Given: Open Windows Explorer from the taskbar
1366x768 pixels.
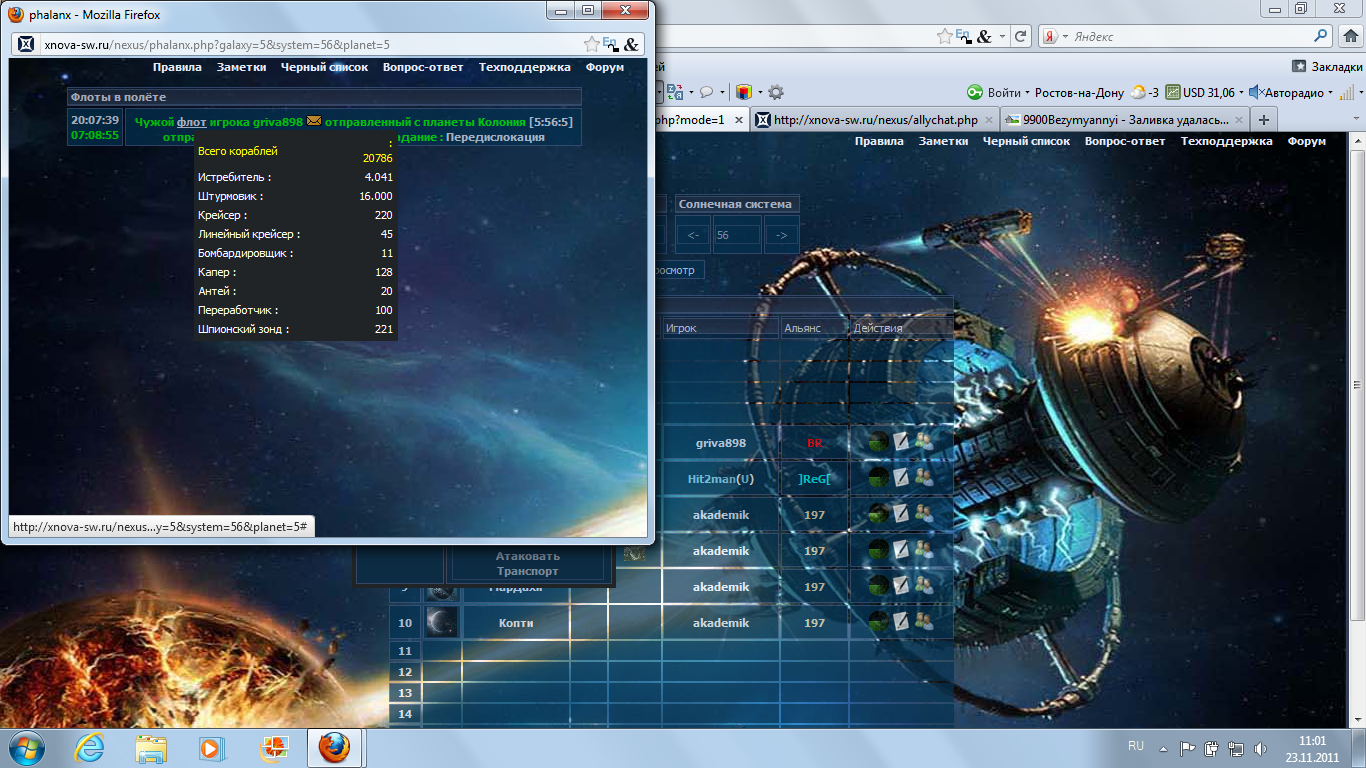Looking at the screenshot, I should coord(152,747).
